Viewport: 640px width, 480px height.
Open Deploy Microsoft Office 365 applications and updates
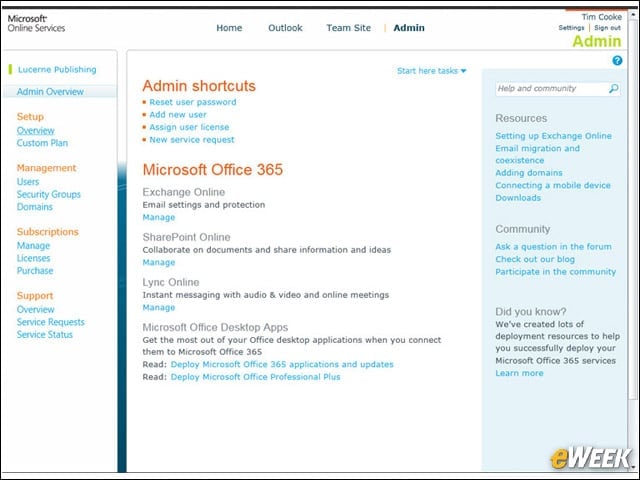click(282, 364)
